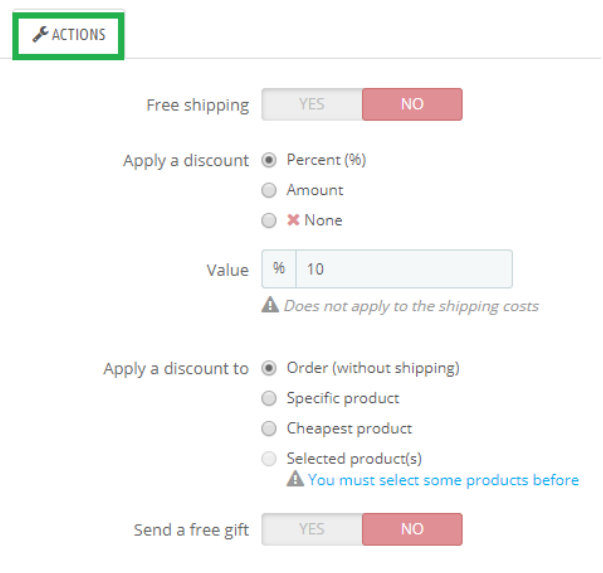Click the % prefix on Value field
Screen dimensions: 603x573
pos(279,269)
